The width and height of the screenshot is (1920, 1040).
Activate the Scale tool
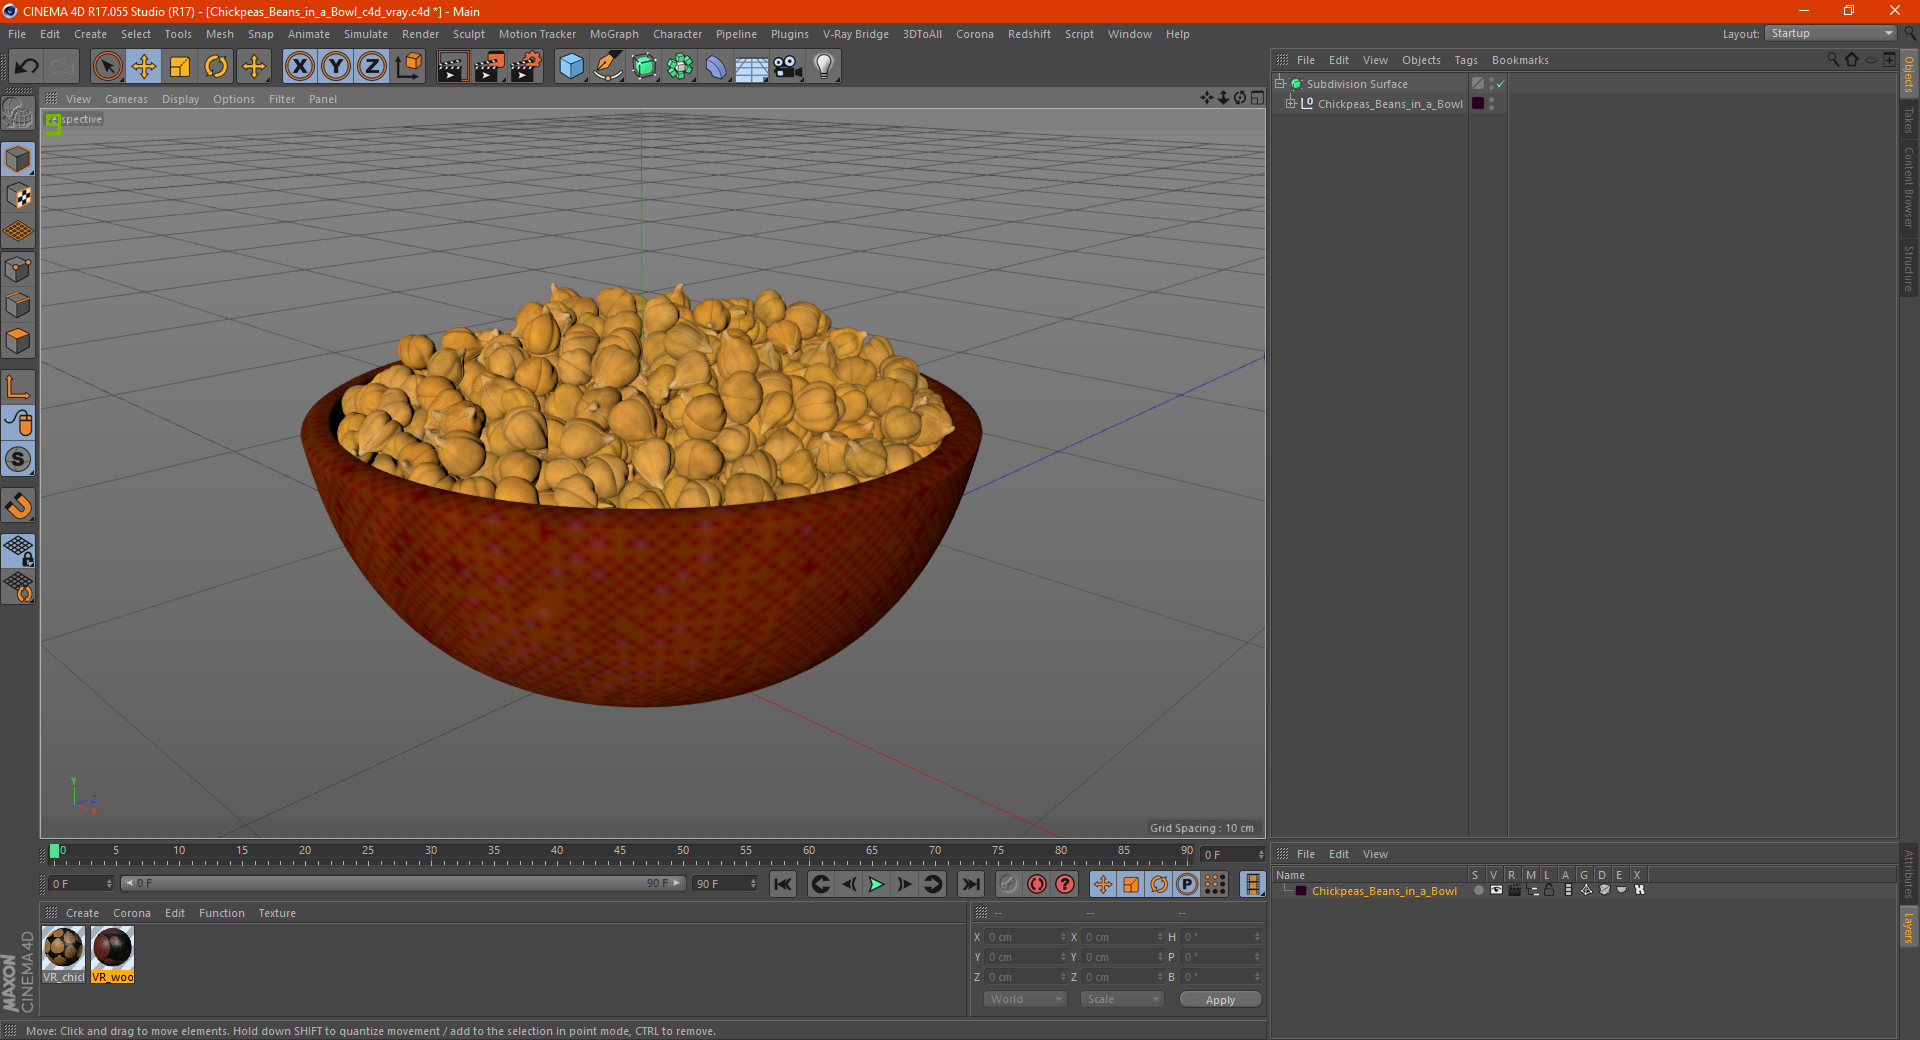(x=180, y=67)
